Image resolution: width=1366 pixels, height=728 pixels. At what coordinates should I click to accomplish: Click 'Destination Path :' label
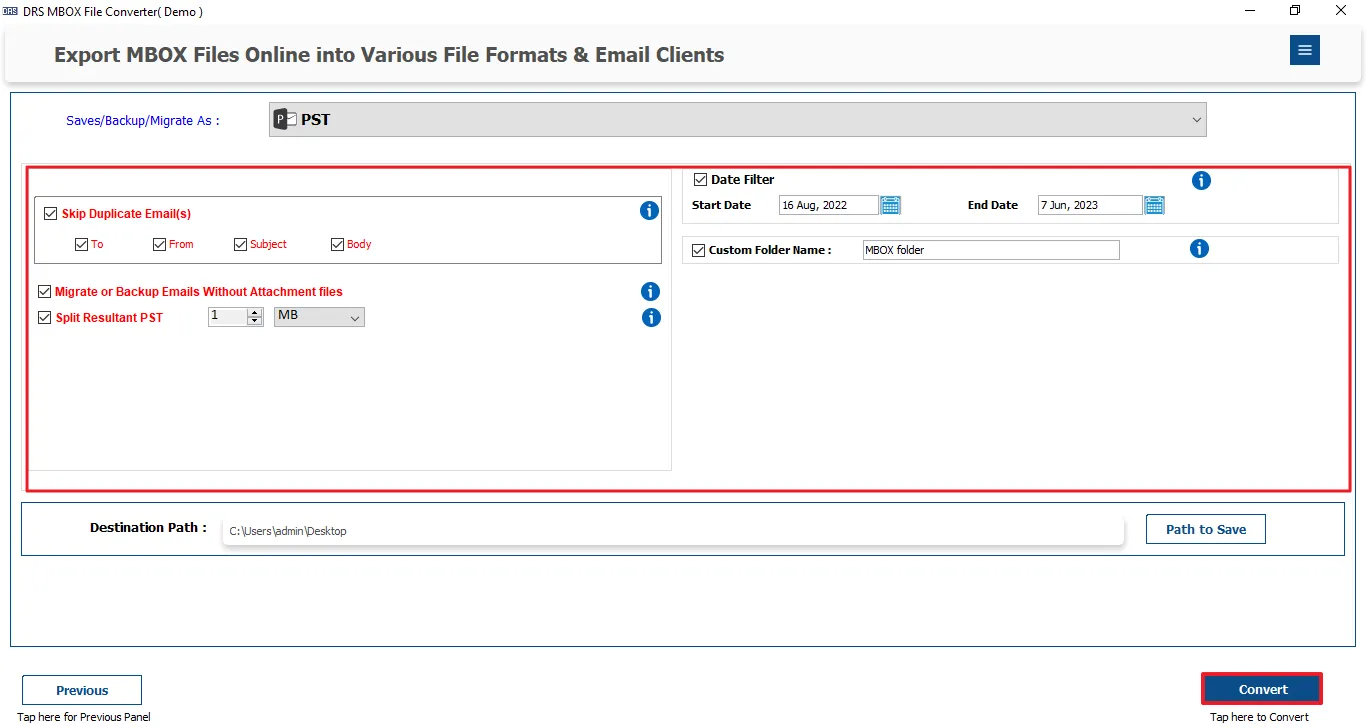click(x=148, y=527)
